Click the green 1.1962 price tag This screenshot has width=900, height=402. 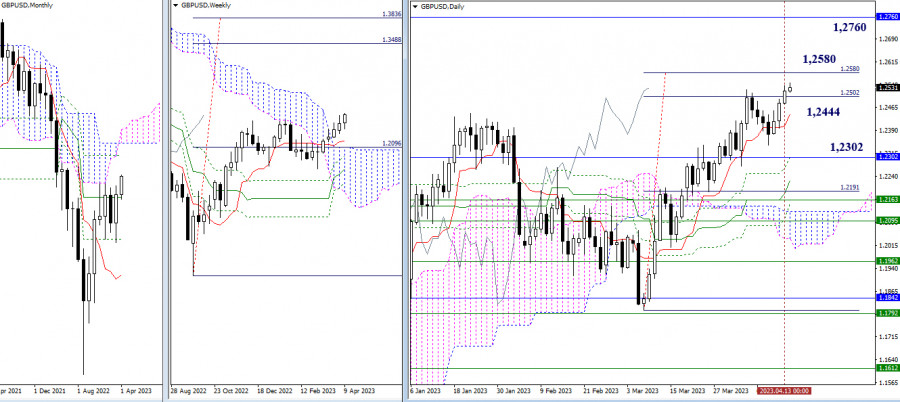(888, 261)
